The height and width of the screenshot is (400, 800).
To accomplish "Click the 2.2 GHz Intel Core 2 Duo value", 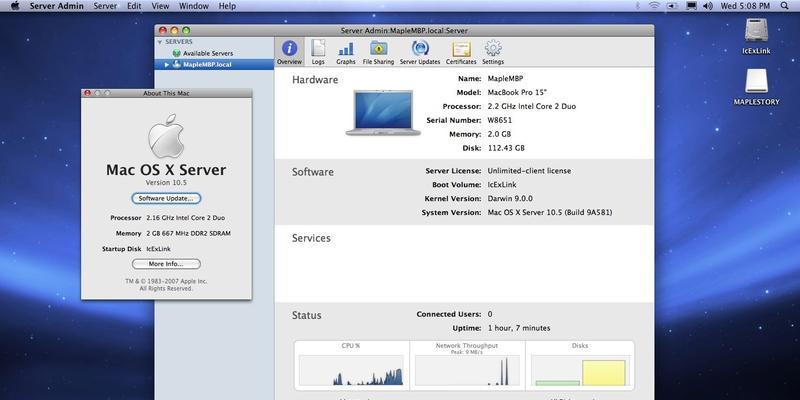I will (532, 107).
